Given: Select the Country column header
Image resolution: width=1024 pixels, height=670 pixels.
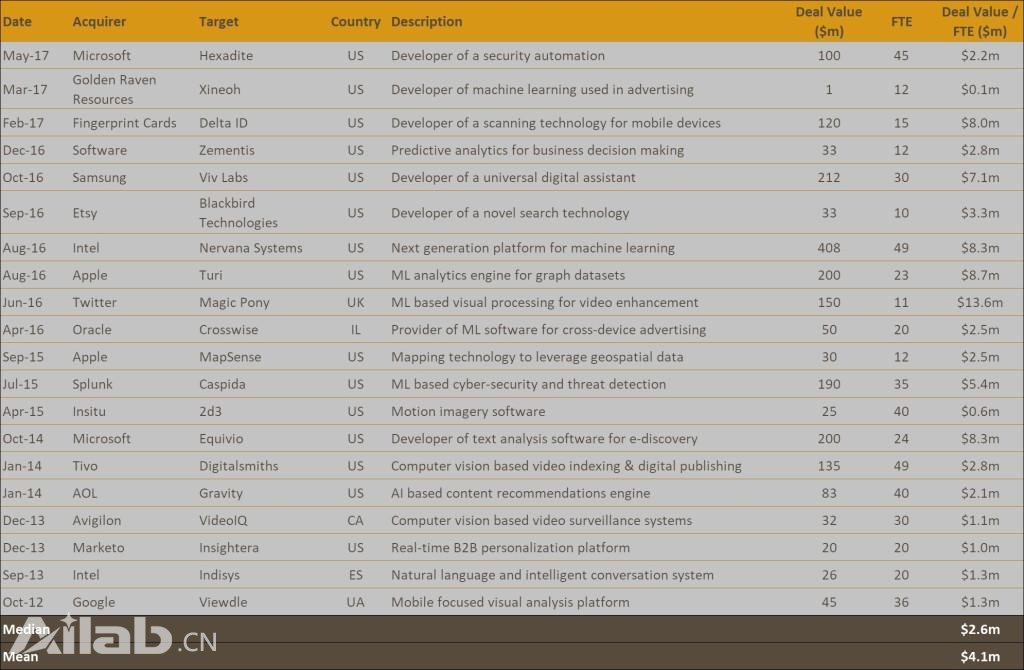Looking at the screenshot, I should (355, 22).
